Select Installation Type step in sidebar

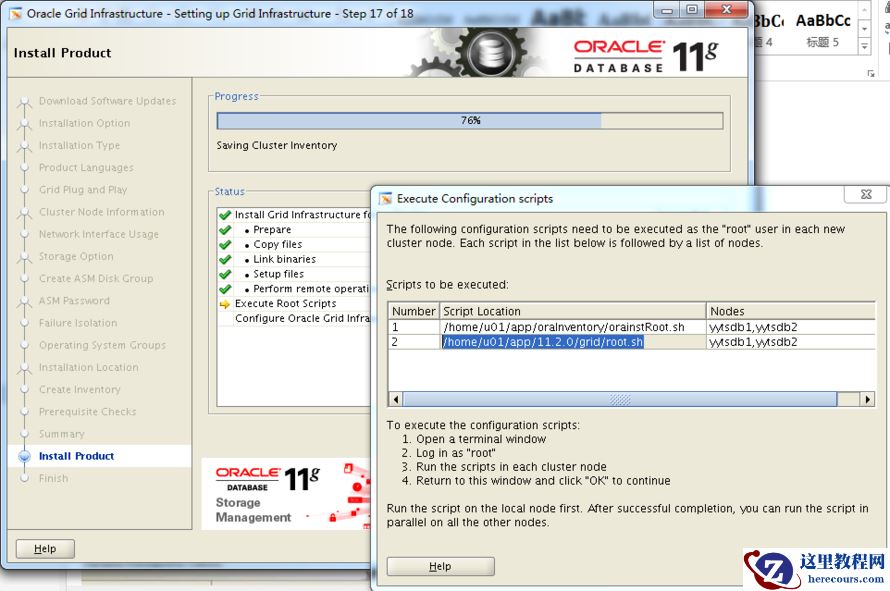click(x=79, y=145)
